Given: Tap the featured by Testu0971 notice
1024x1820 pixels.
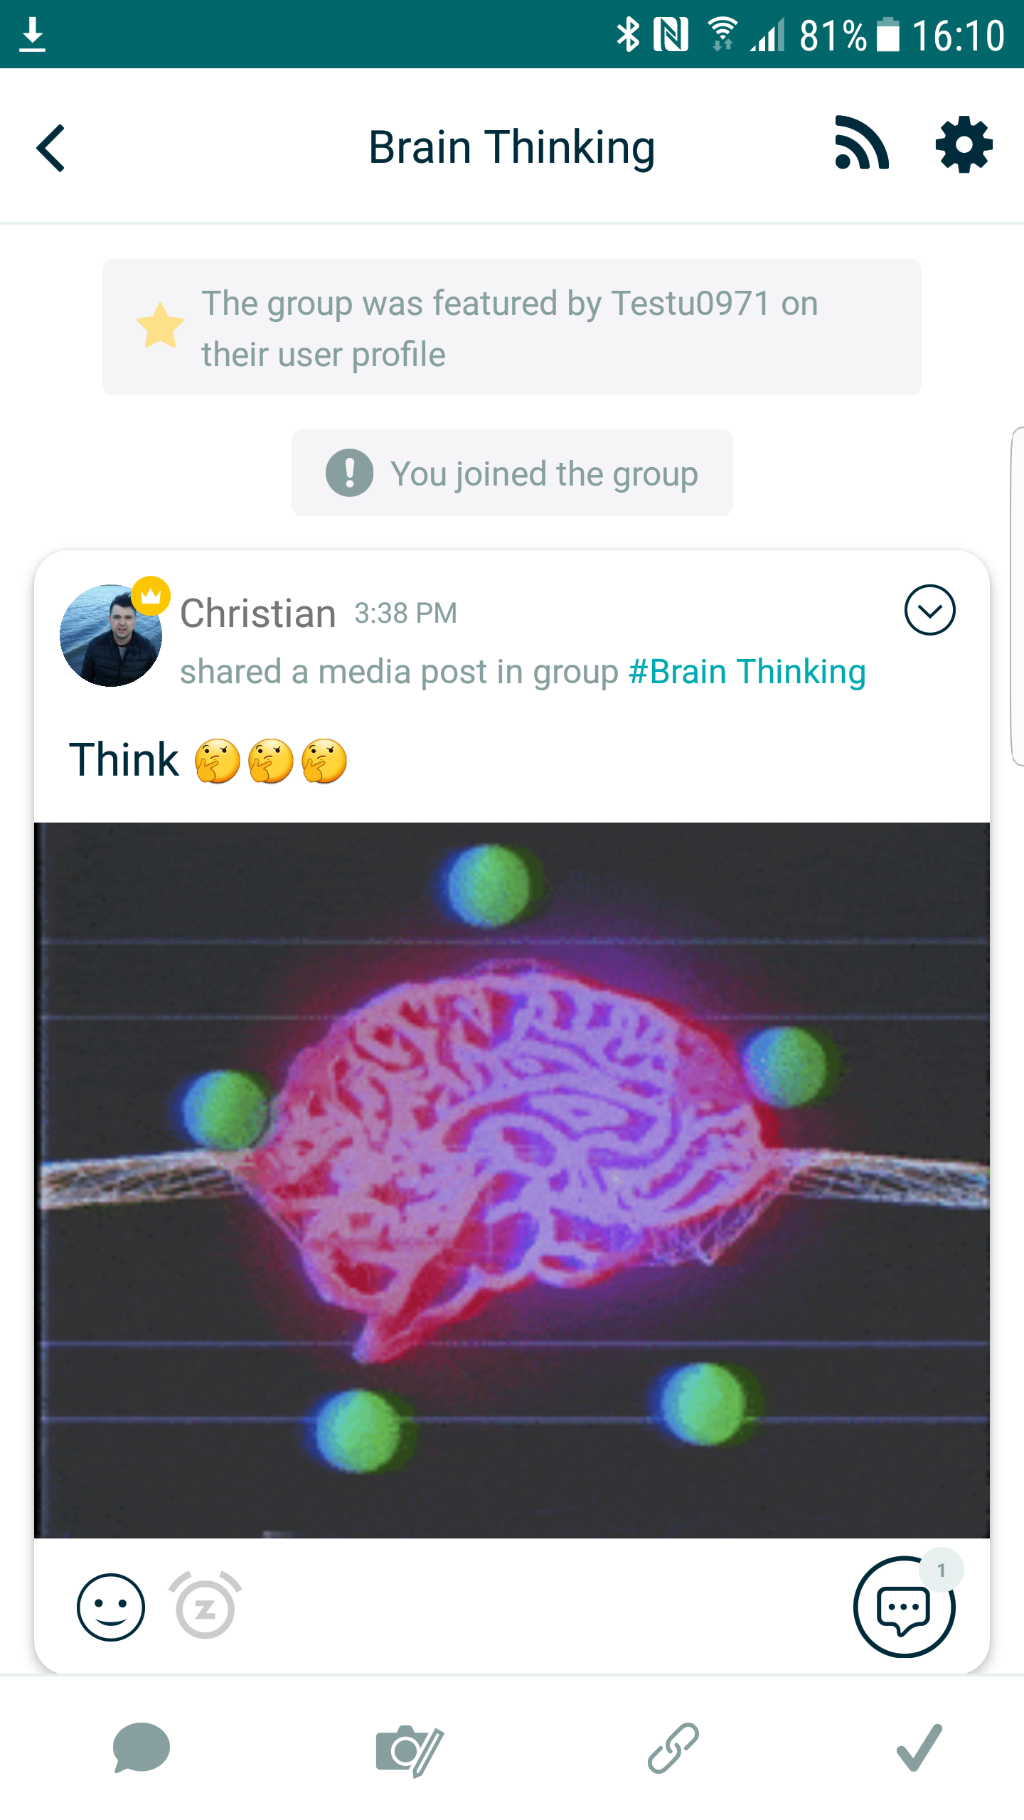Looking at the screenshot, I should [512, 327].
